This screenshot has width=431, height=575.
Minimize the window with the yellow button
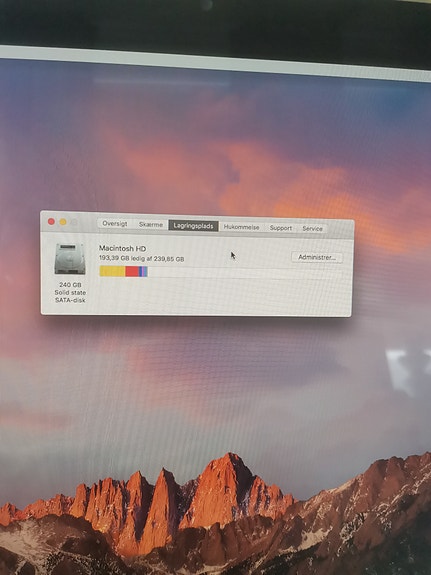(x=63, y=222)
